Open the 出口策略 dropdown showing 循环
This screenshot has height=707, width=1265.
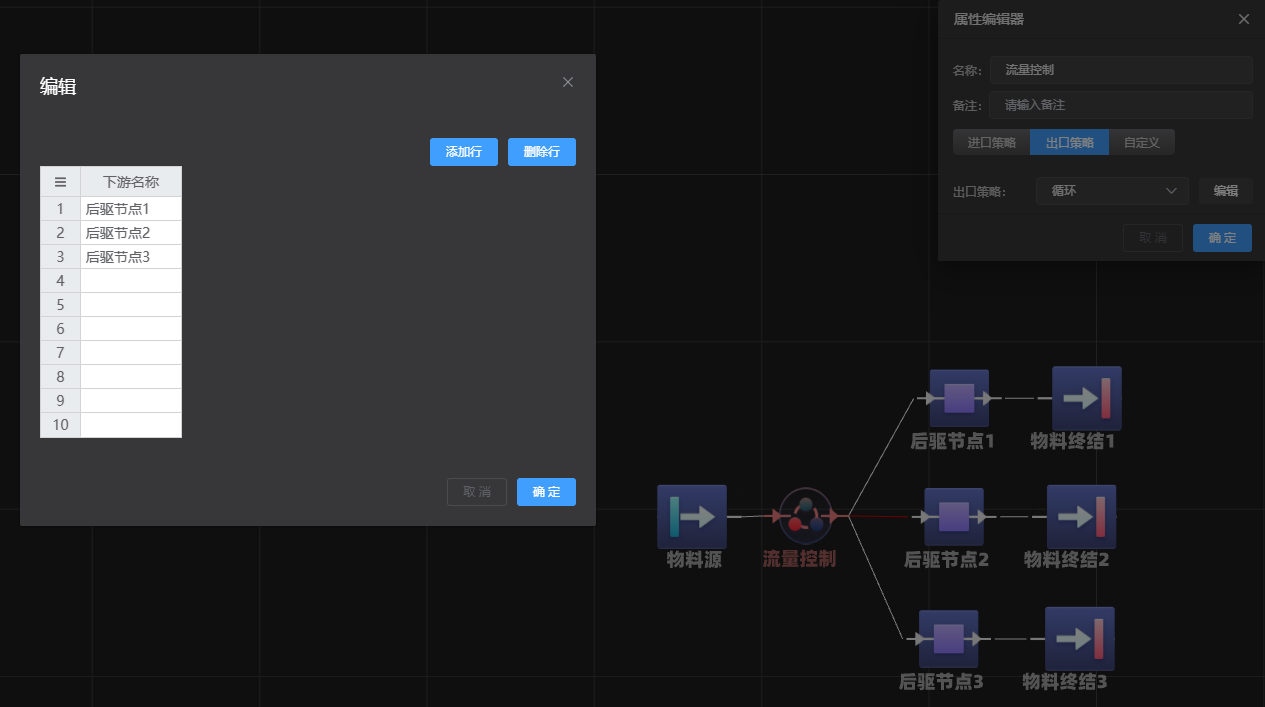(1112, 191)
